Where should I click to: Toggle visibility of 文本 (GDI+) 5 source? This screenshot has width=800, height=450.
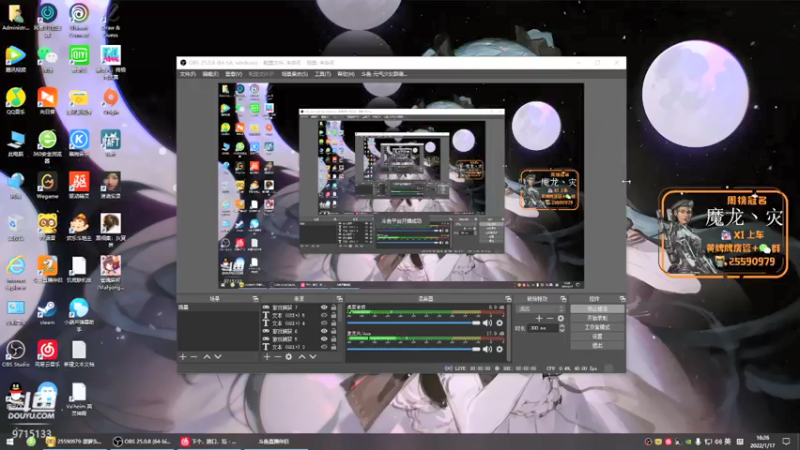click(324, 315)
